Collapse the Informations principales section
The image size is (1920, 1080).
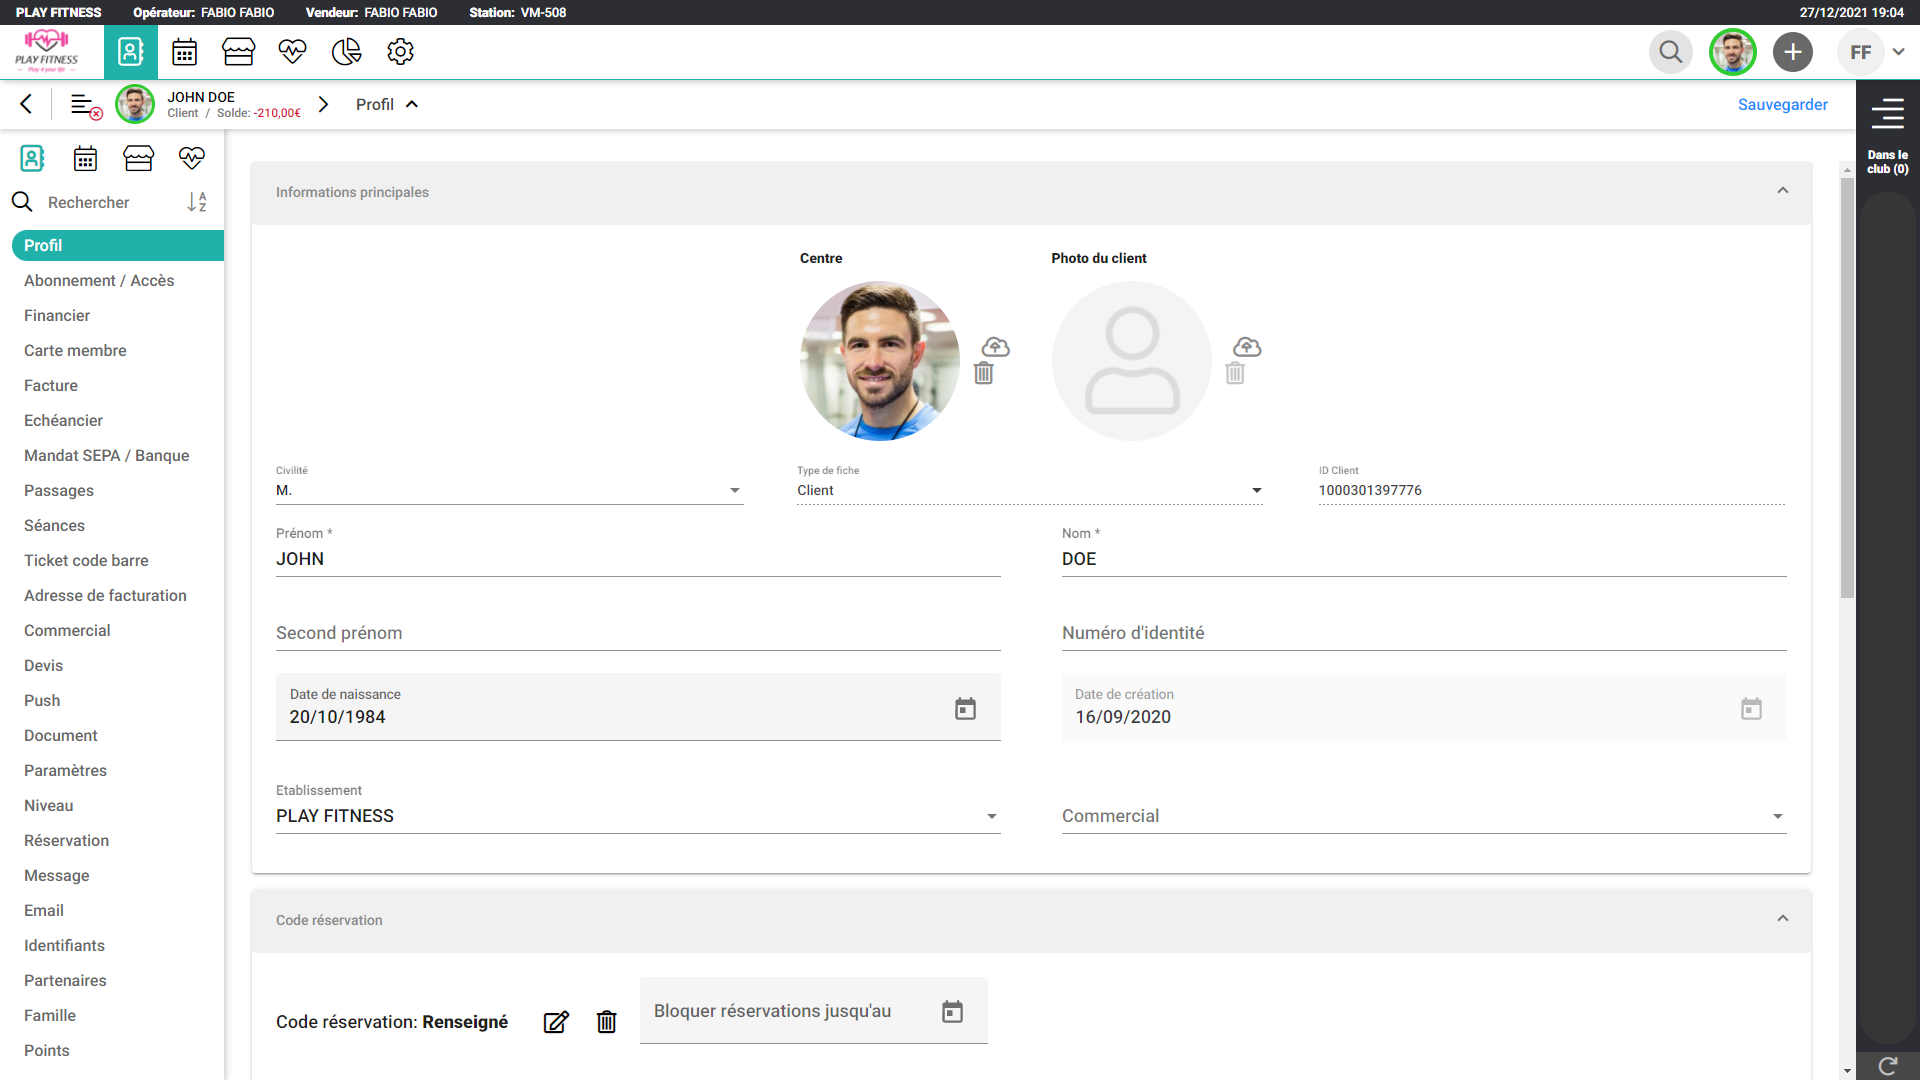point(1782,191)
